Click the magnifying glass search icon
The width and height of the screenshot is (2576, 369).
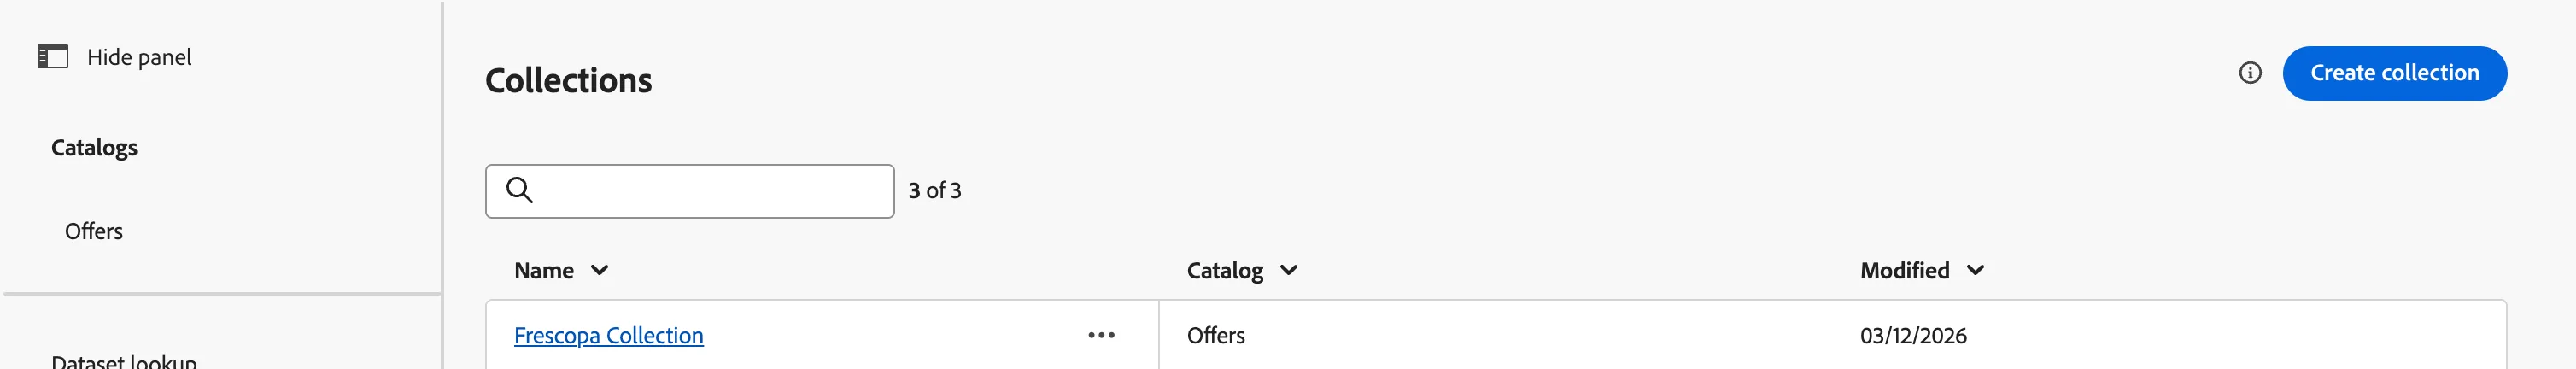519,190
